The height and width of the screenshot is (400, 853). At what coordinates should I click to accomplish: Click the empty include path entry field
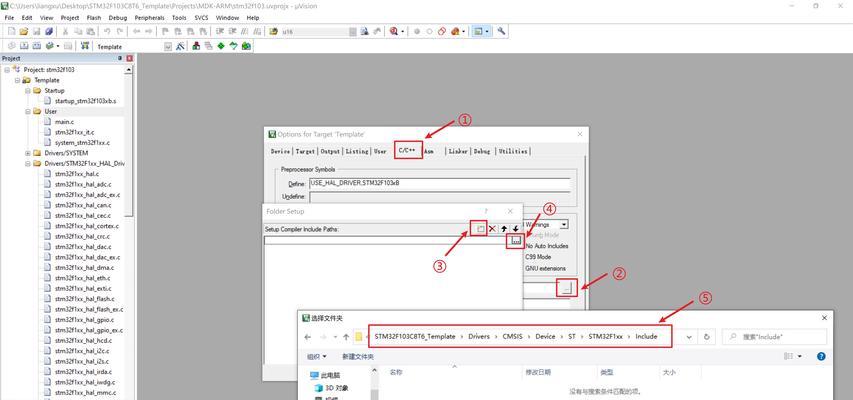(x=386, y=241)
